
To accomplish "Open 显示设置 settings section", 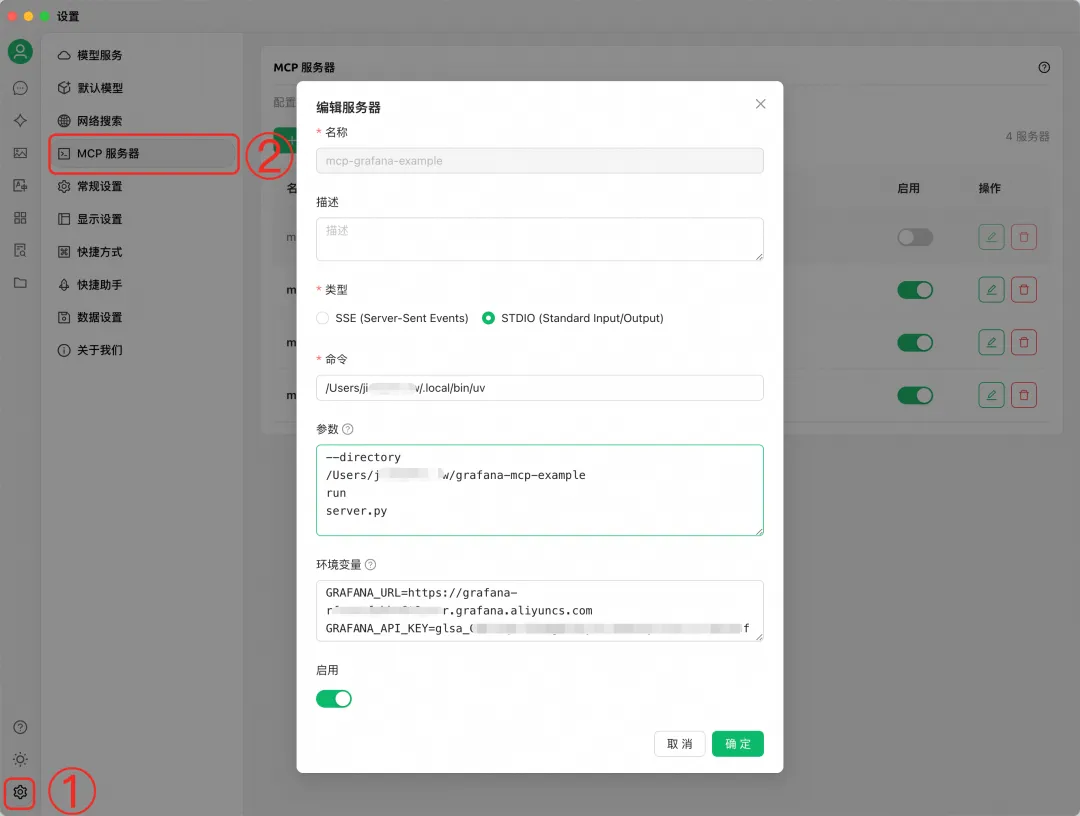I will [145, 219].
